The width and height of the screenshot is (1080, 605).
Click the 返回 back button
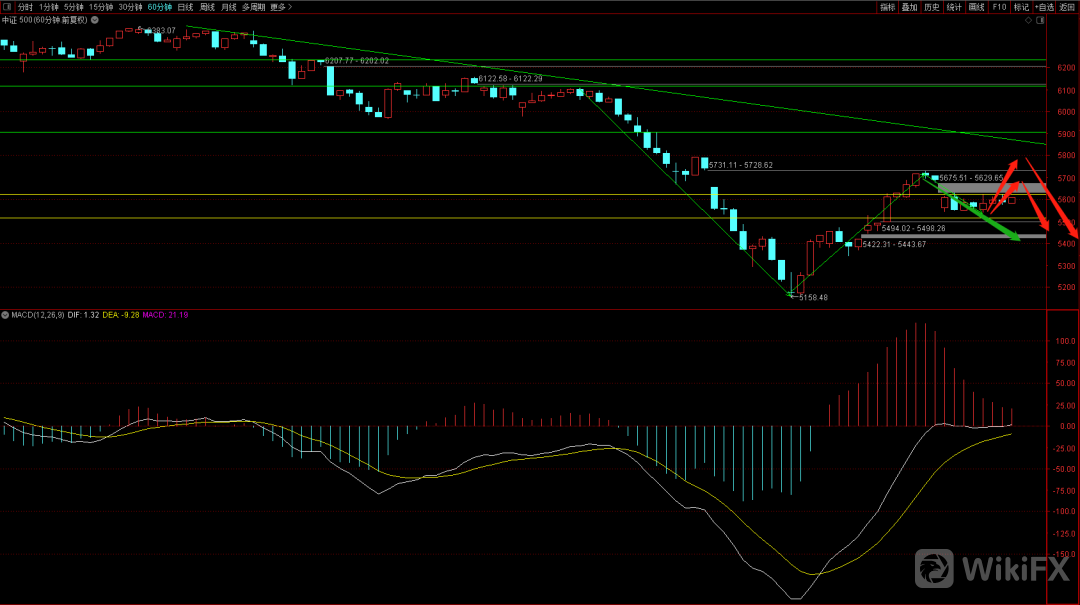click(x=1068, y=7)
